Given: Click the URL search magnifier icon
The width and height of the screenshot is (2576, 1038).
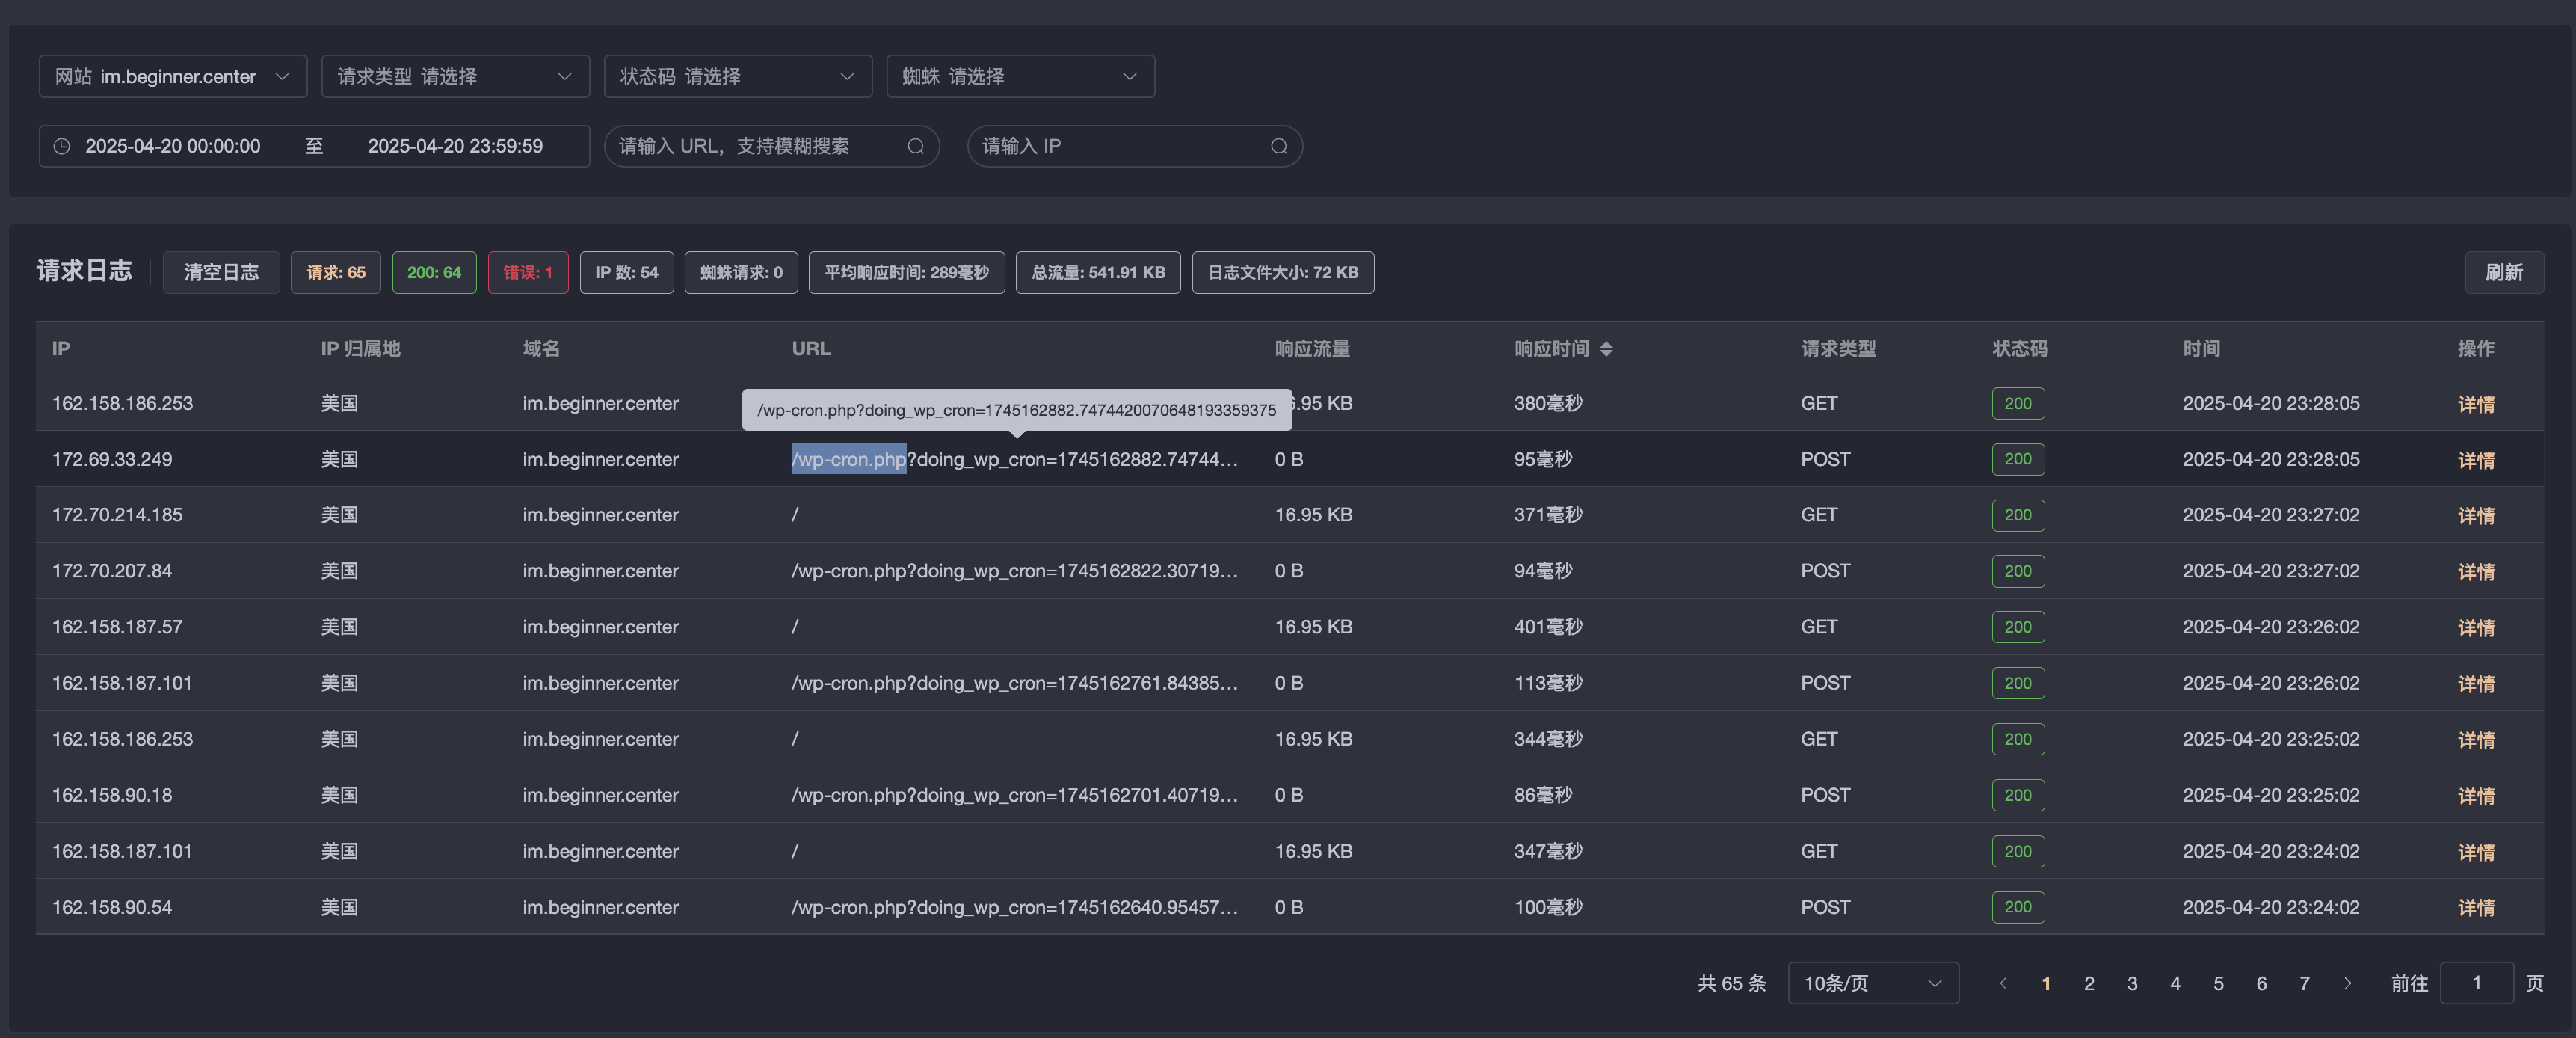Looking at the screenshot, I should tap(915, 146).
